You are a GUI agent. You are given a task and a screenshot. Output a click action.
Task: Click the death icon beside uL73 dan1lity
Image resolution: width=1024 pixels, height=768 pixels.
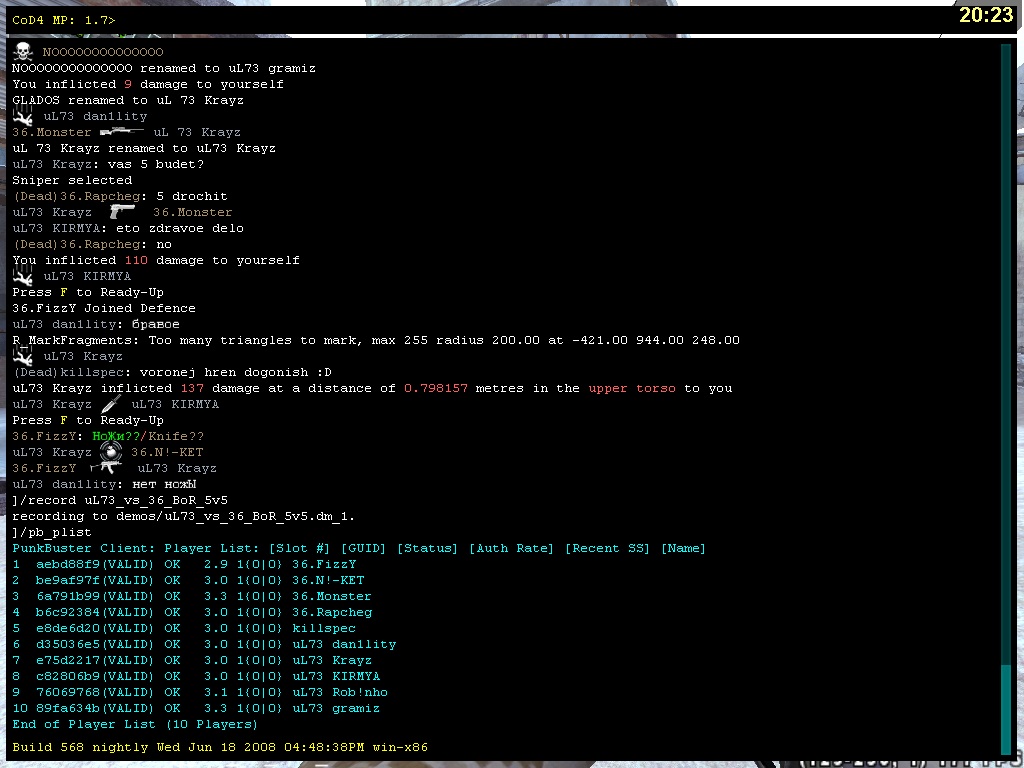(x=23, y=116)
